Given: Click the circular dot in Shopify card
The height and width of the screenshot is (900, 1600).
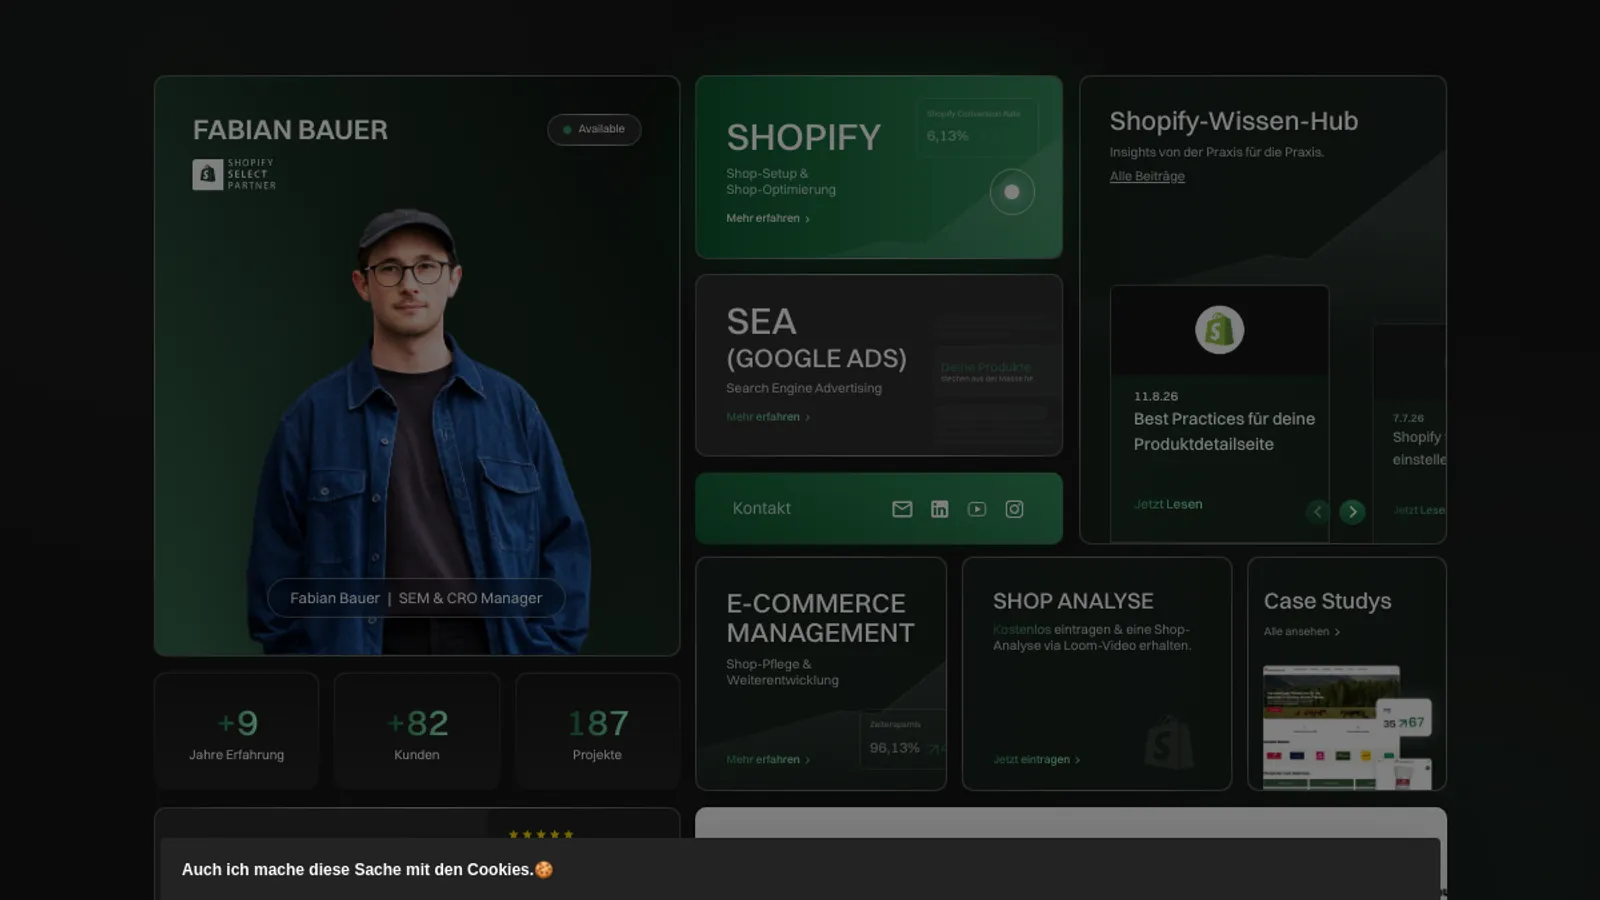Looking at the screenshot, I should coord(1012,192).
